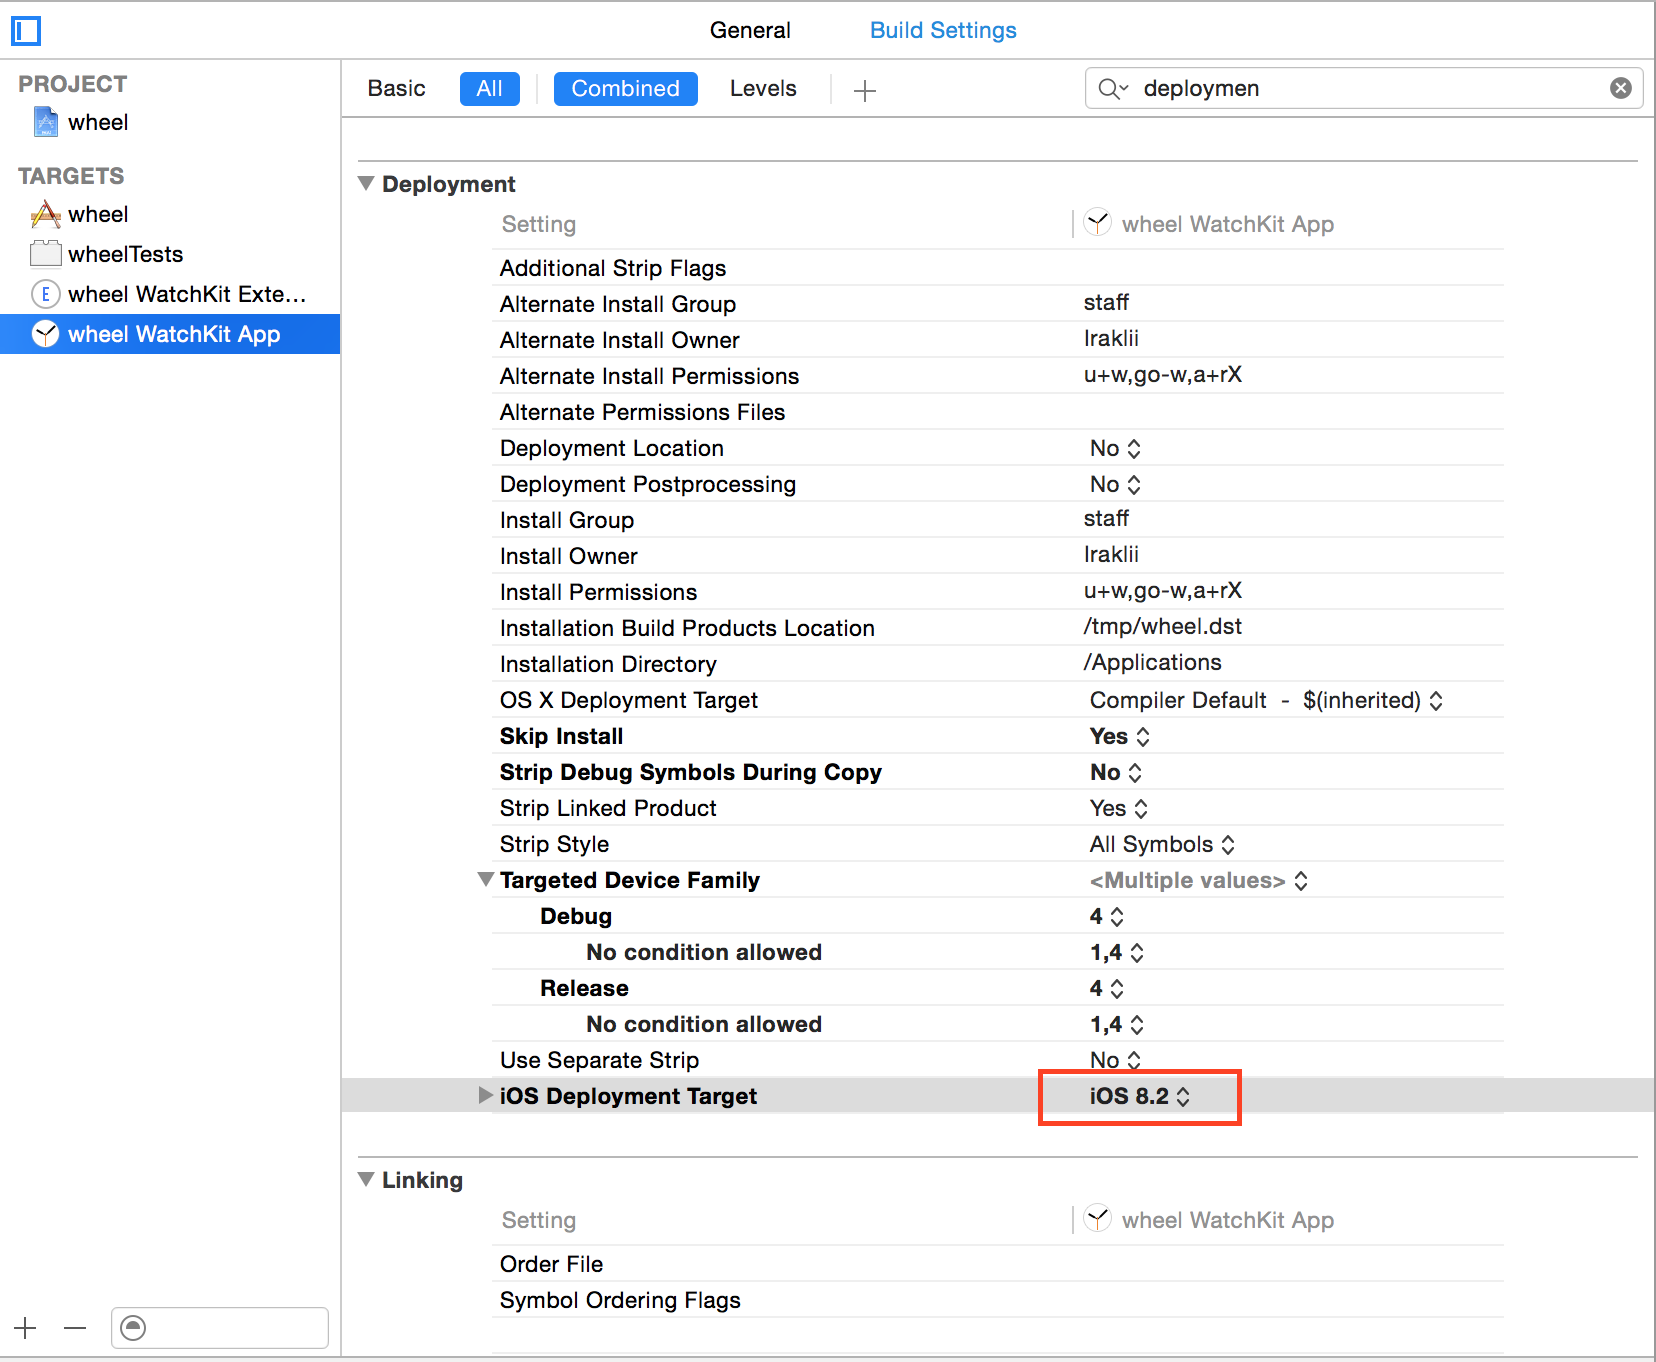
Task: Click wheel WatchKit App column header in Linking
Action: click(1210, 1220)
